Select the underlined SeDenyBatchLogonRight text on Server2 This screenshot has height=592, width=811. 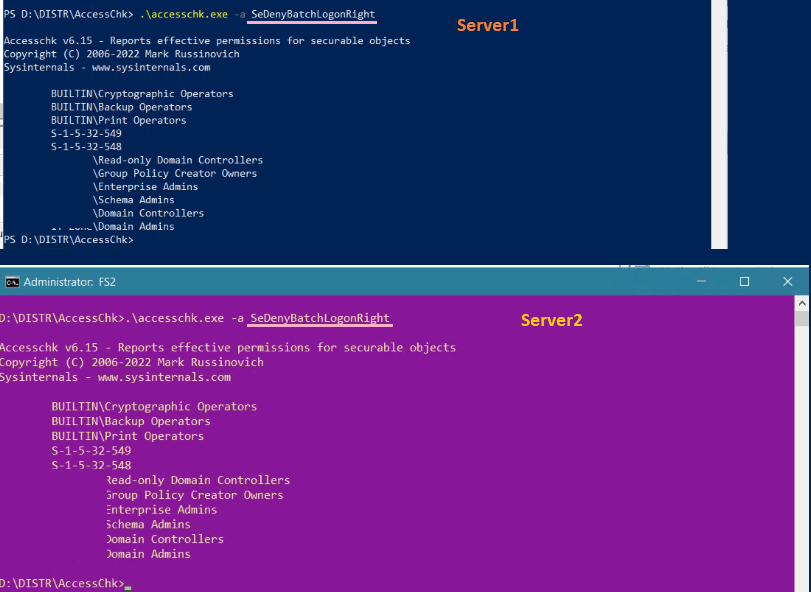pos(319,318)
